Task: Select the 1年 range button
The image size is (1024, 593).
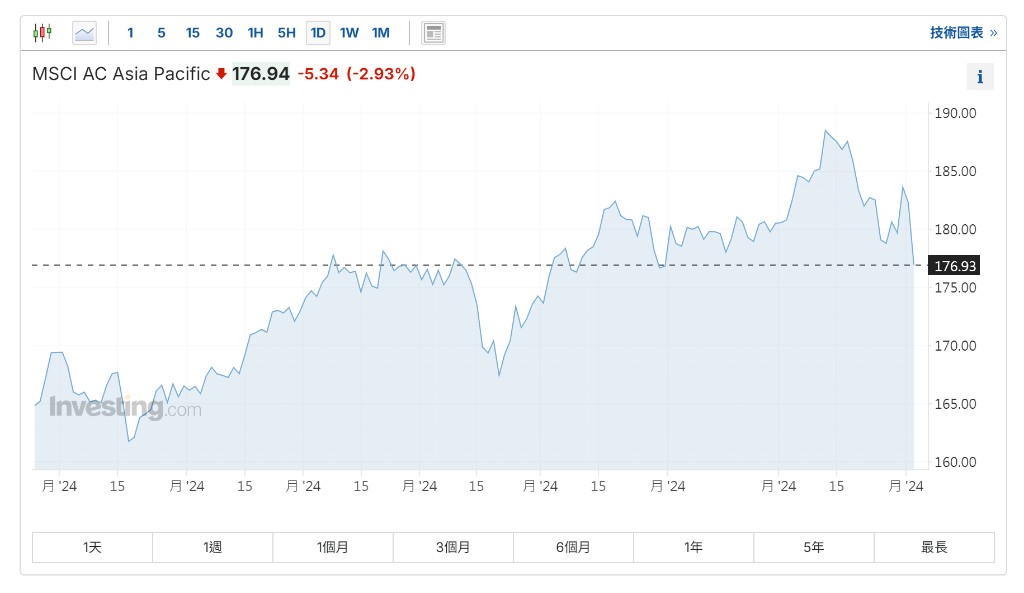Action: click(x=693, y=547)
